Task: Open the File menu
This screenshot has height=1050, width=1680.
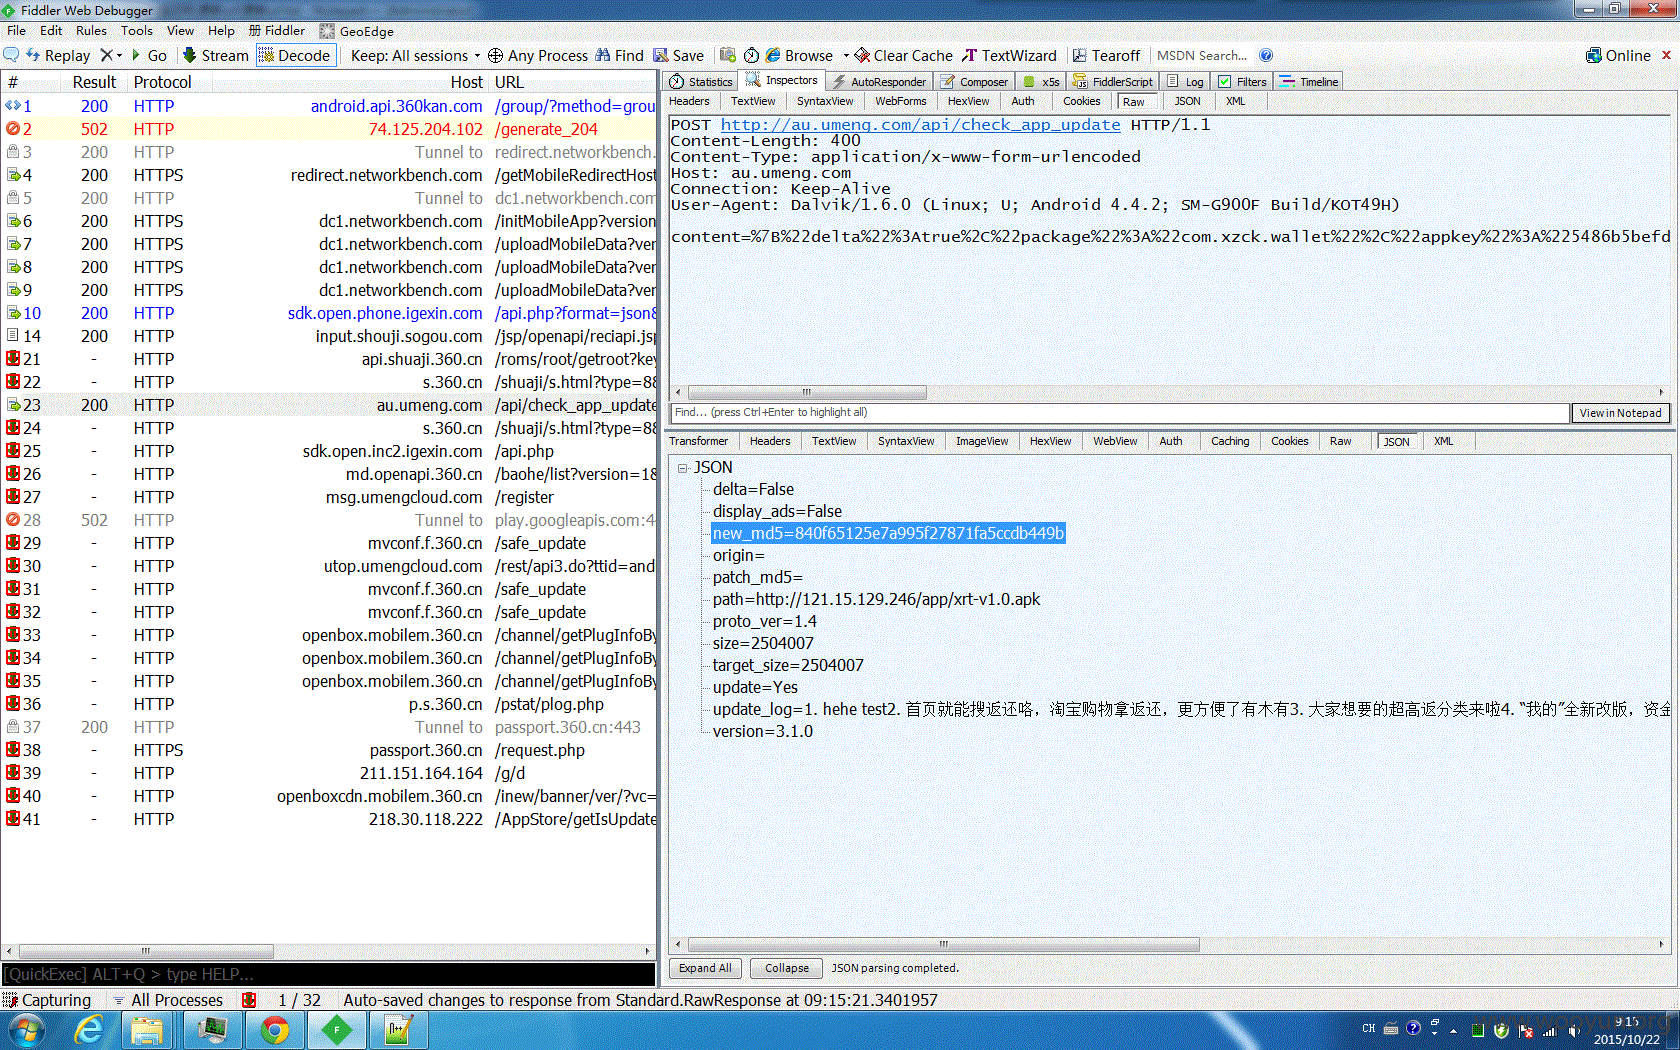Action: point(16,31)
